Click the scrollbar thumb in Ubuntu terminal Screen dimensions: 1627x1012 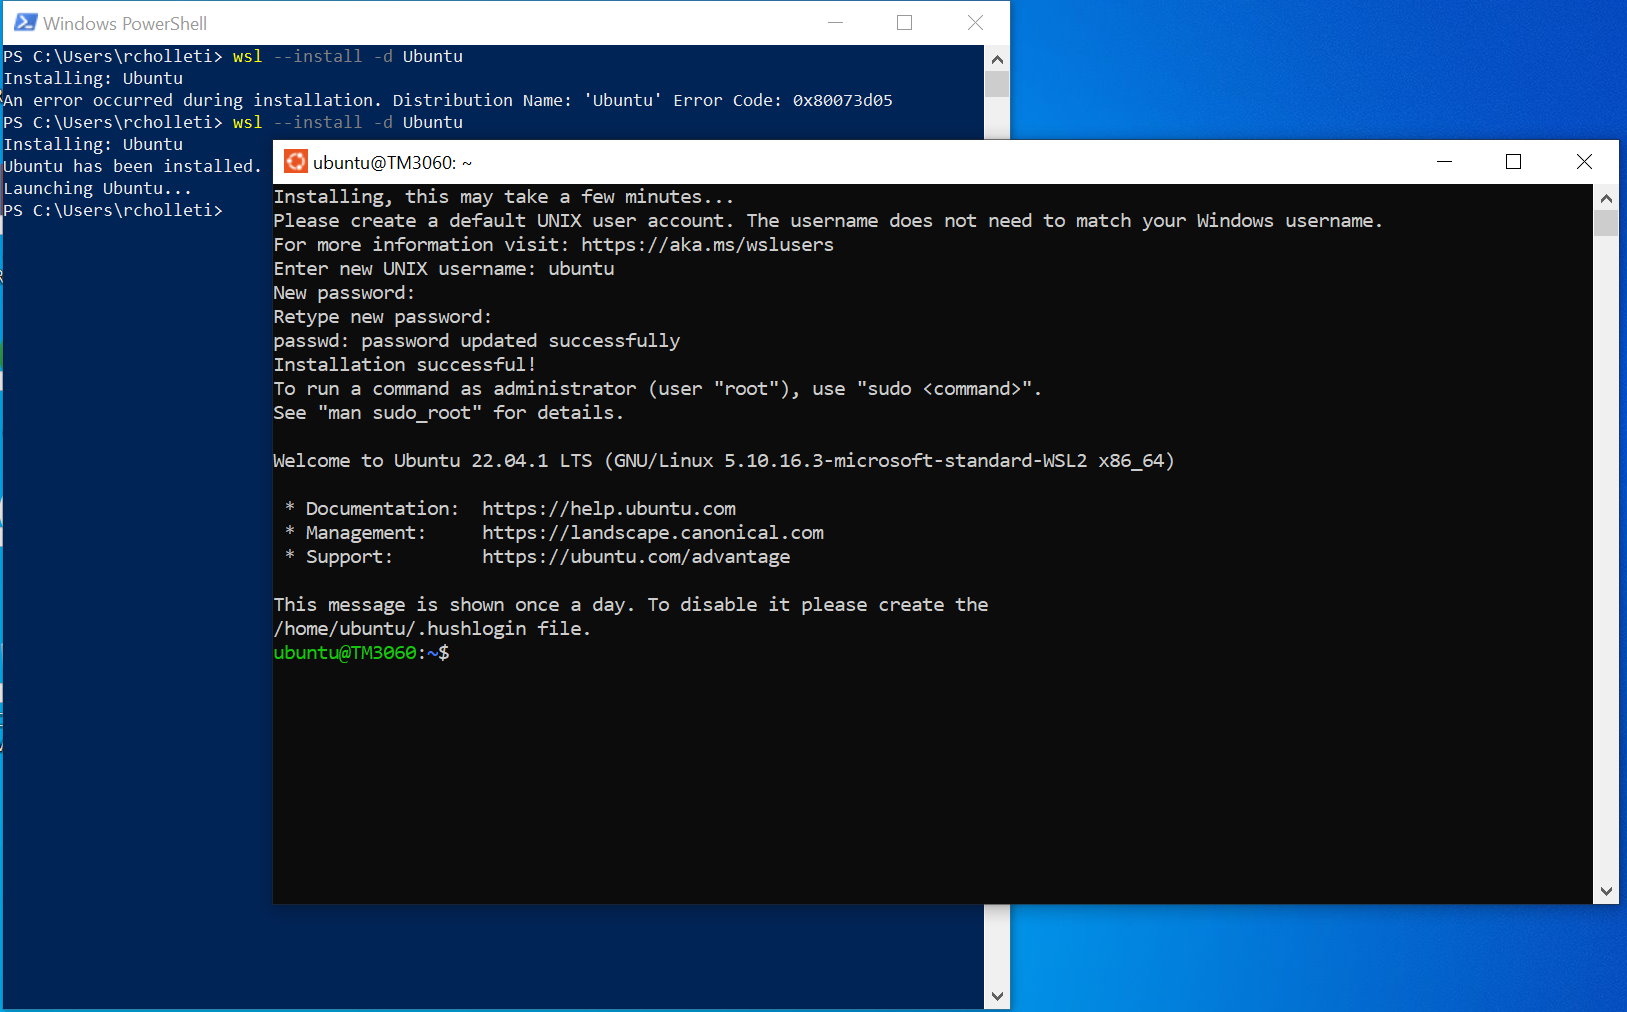[1606, 222]
